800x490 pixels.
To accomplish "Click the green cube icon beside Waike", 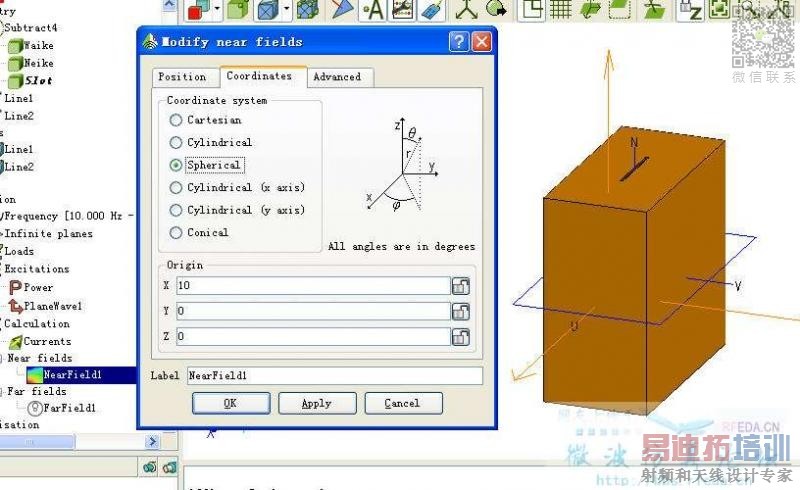I will [x=15, y=46].
